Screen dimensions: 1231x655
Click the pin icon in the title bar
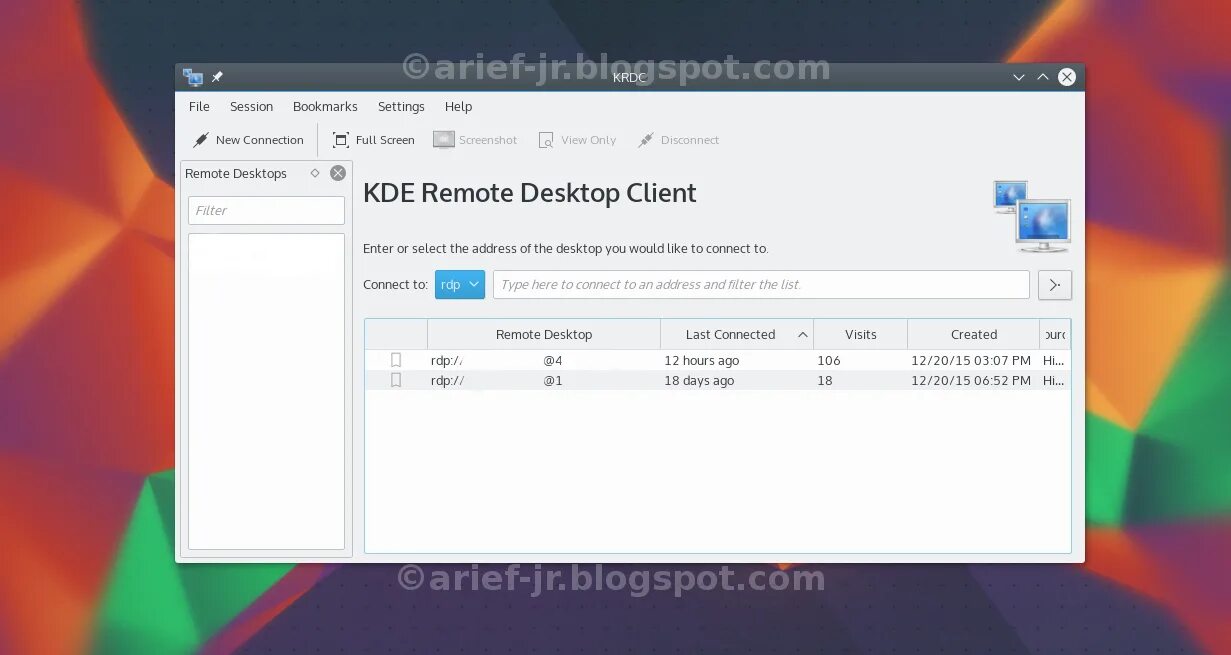[217, 77]
